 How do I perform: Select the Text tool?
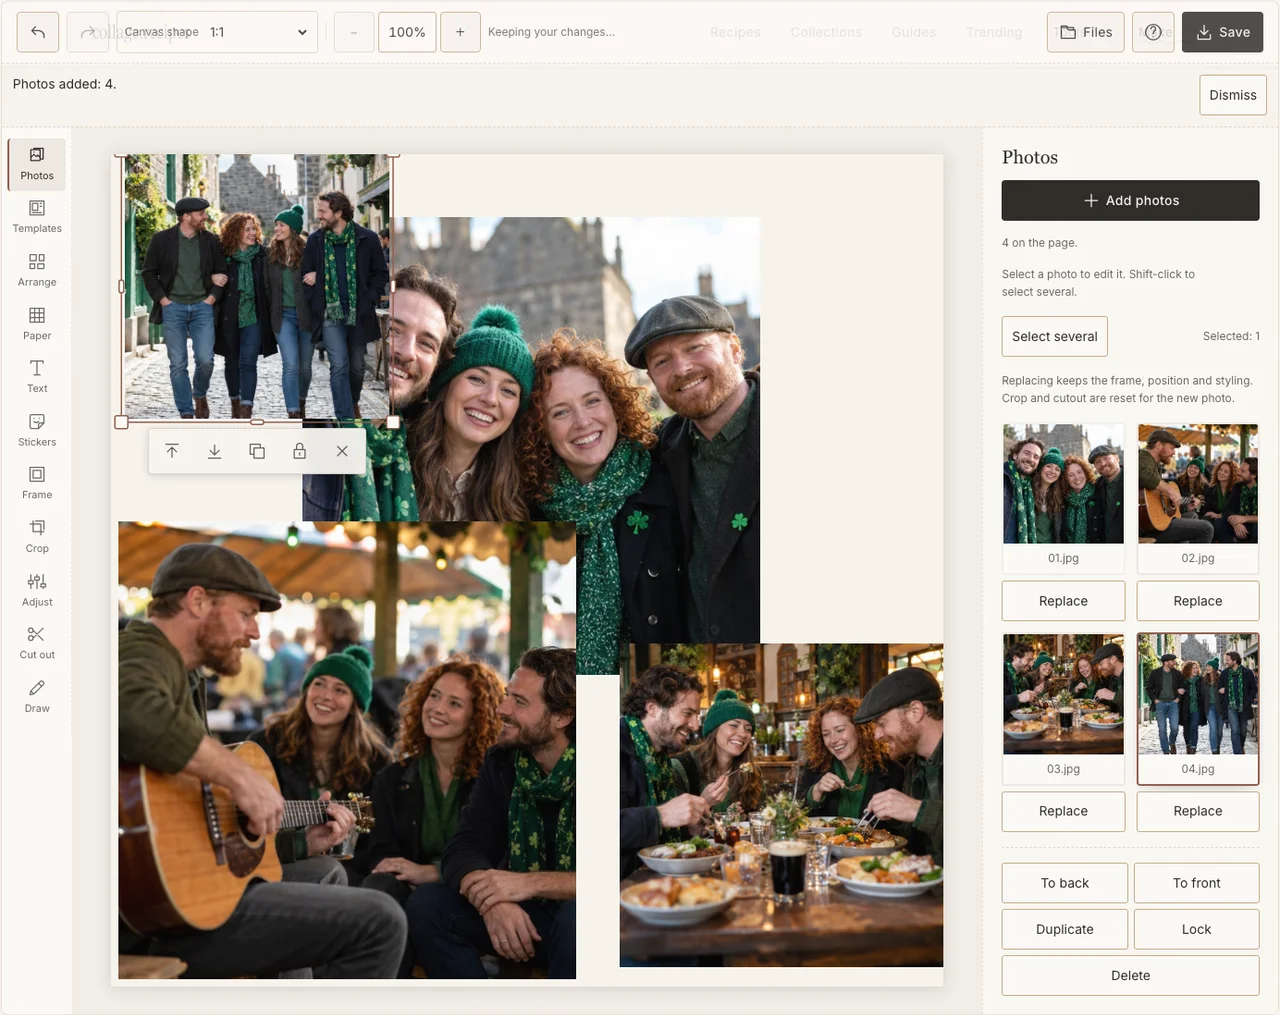click(x=37, y=377)
